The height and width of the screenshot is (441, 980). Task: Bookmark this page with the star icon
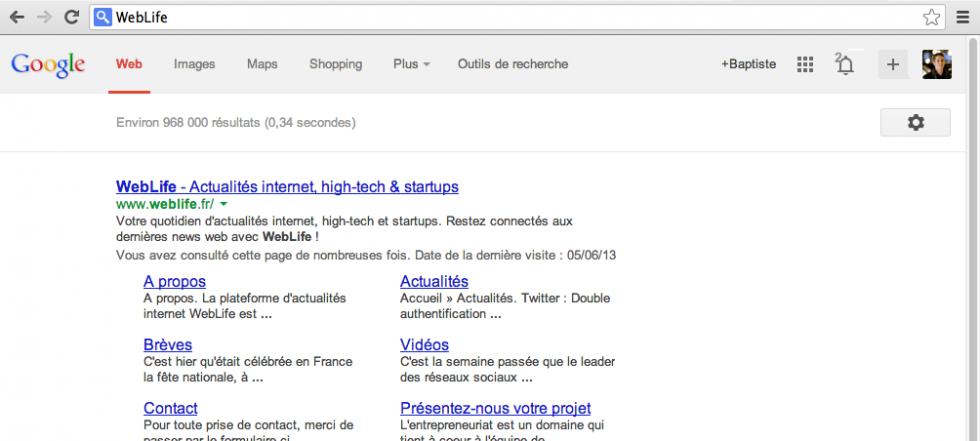click(931, 17)
